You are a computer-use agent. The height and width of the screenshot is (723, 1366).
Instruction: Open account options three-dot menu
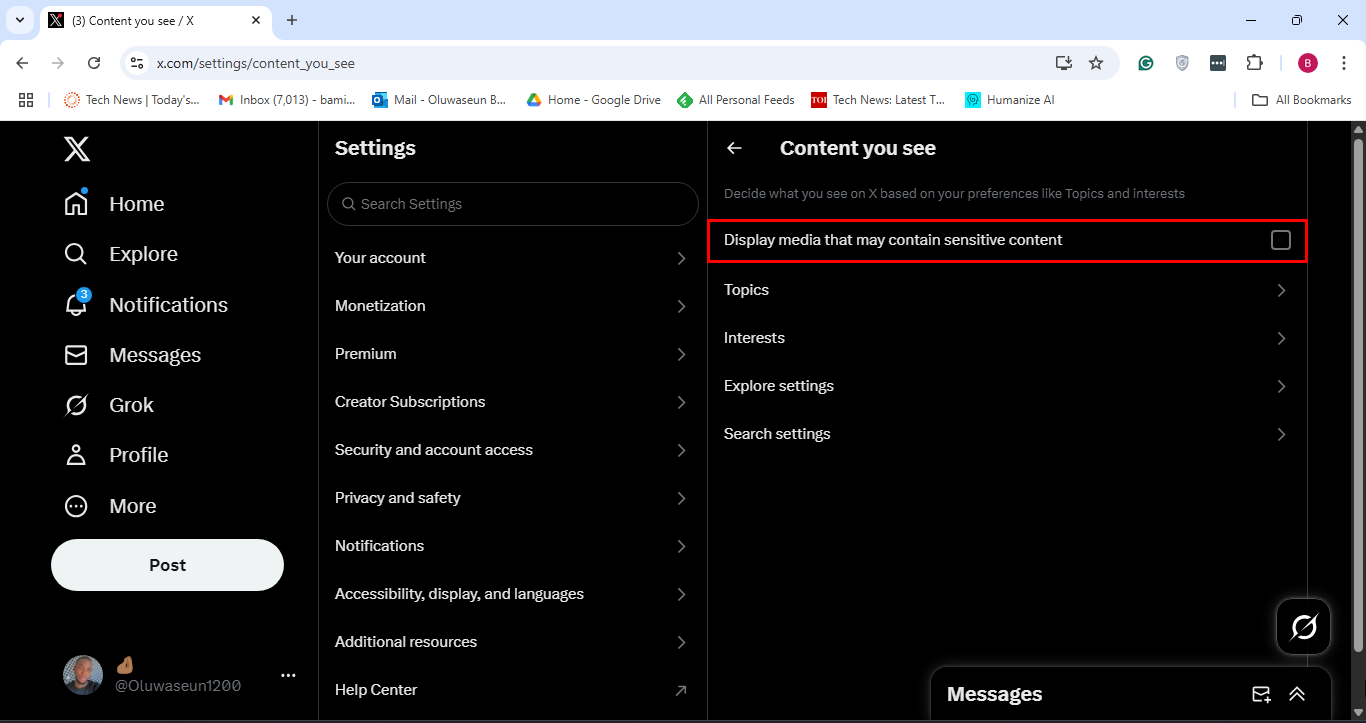[288, 675]
